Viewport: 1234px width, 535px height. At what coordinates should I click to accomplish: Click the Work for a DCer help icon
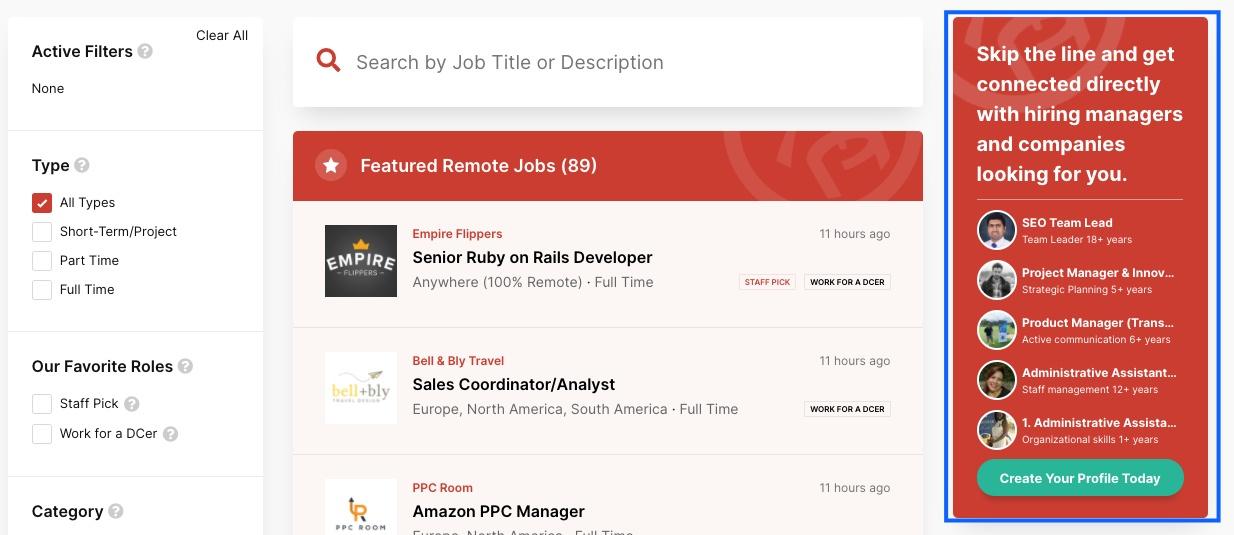click(x=170, y=434)
